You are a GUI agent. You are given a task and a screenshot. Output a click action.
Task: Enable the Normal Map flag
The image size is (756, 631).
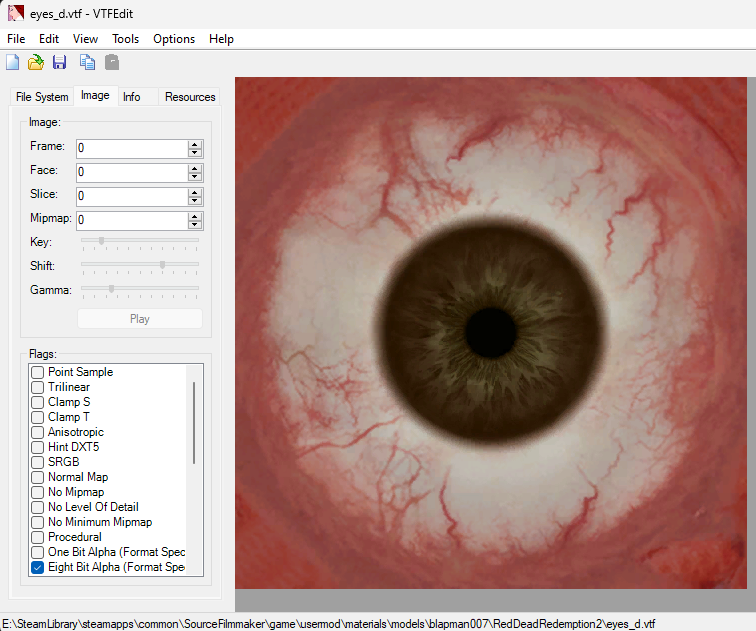pyautogui.click(x=38, y=477)
